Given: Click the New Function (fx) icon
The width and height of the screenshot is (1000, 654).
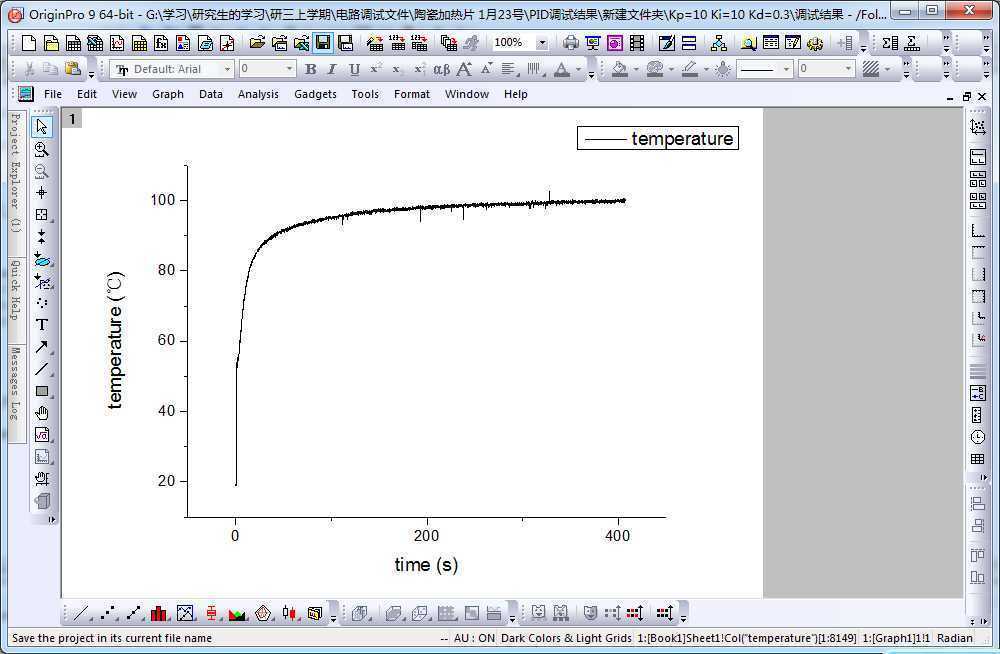Looking at the screenshot, I should pyautogui.click(x=161, y=43).
